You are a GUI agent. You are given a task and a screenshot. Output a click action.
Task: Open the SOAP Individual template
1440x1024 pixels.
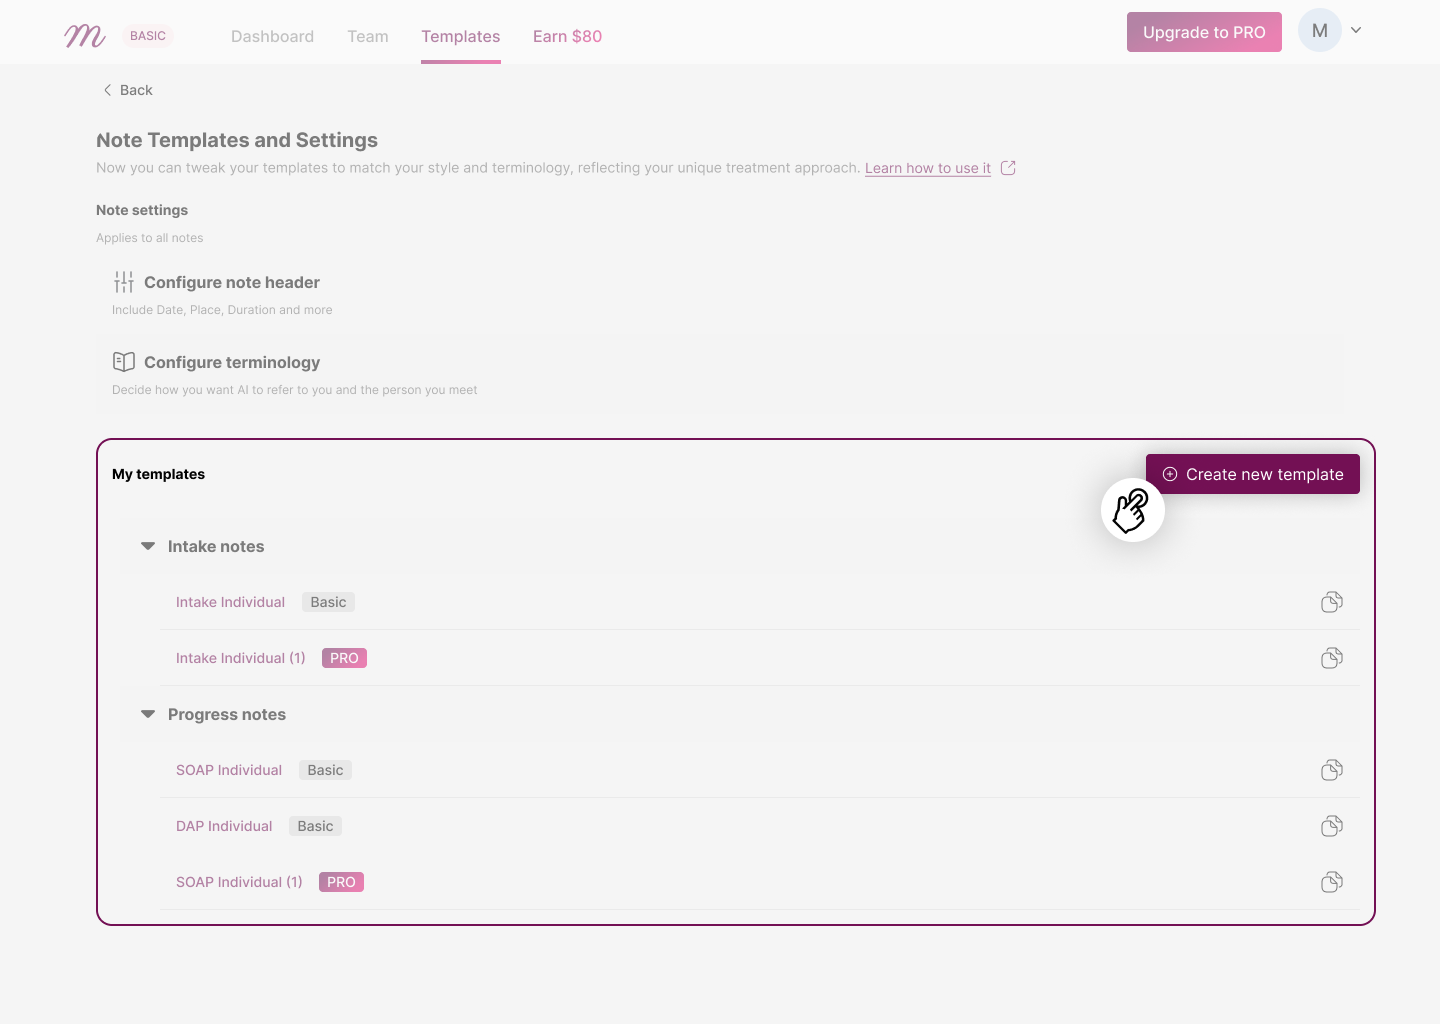coord(229,770)
